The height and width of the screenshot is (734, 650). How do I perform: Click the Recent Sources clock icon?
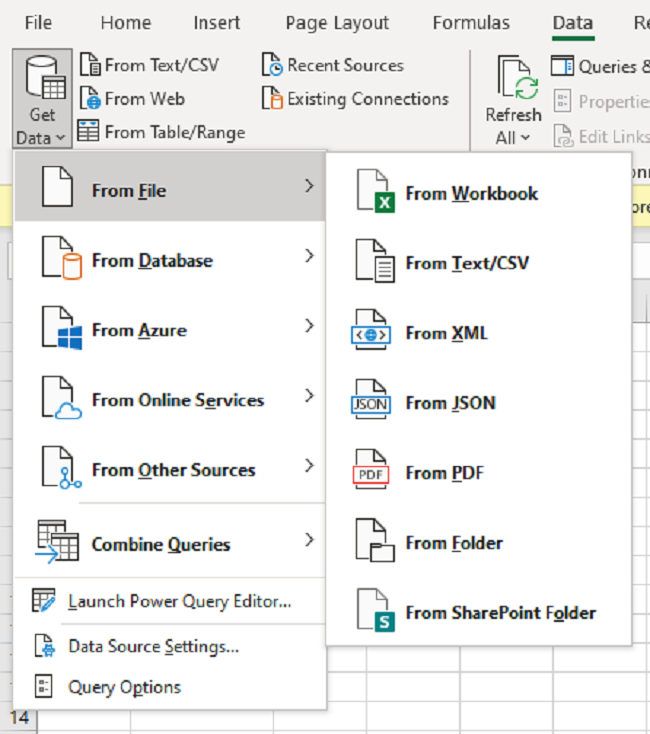pyautogui.click(x=272, y=66)
